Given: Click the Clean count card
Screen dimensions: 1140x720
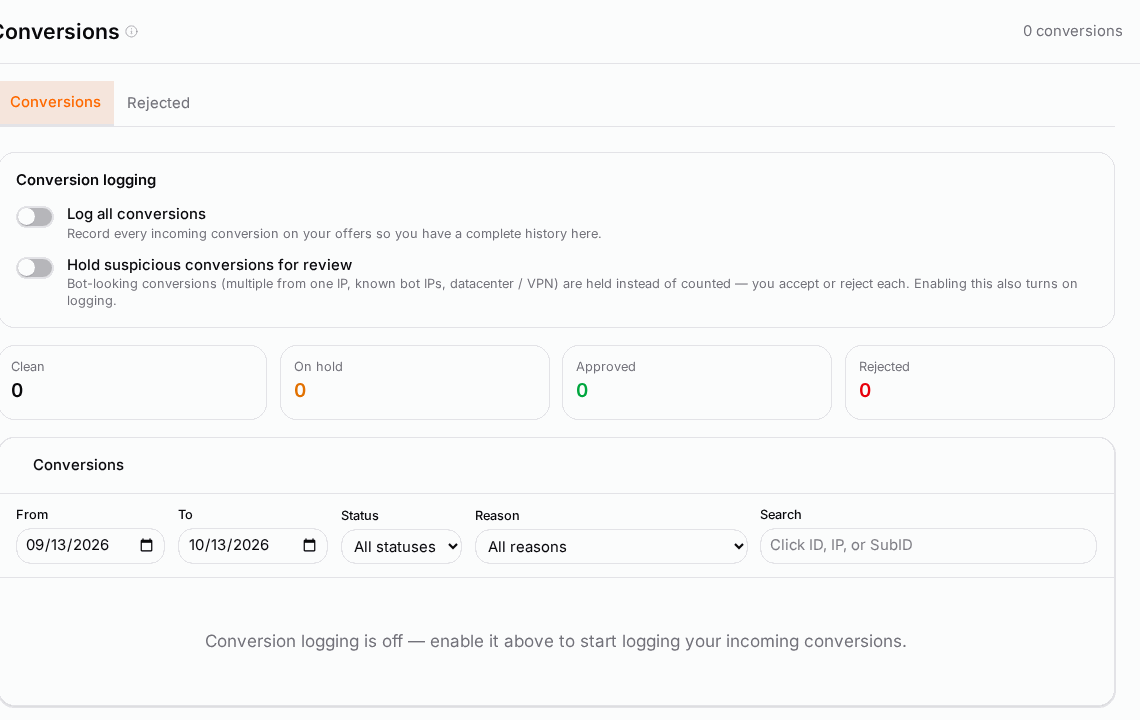Looking at the screenshot, I should coord(132,383).
